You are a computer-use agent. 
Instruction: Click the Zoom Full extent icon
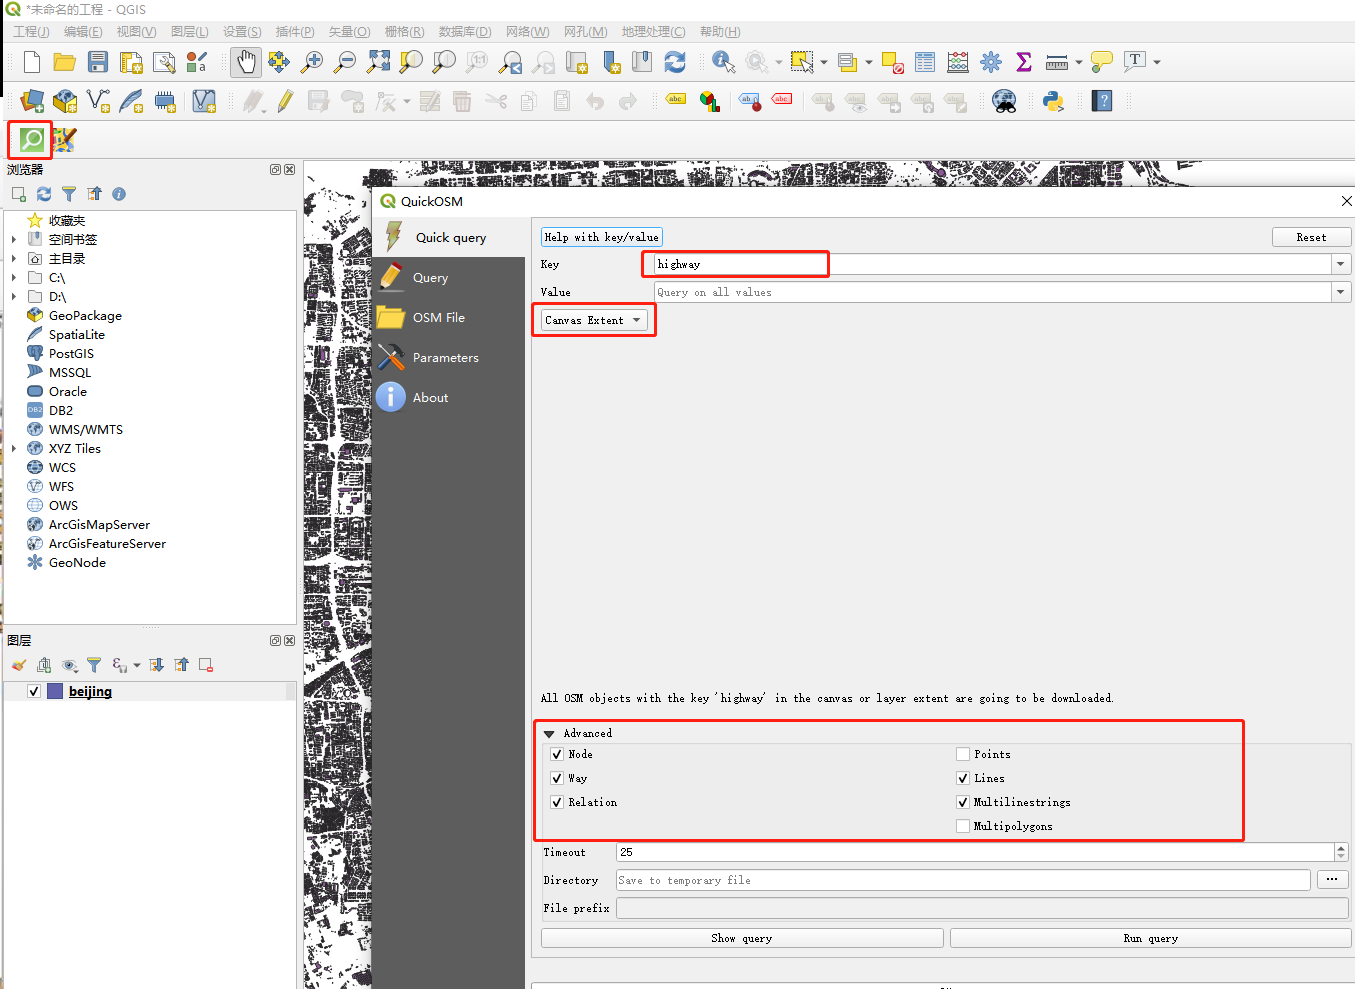click(x=378, y=62)
